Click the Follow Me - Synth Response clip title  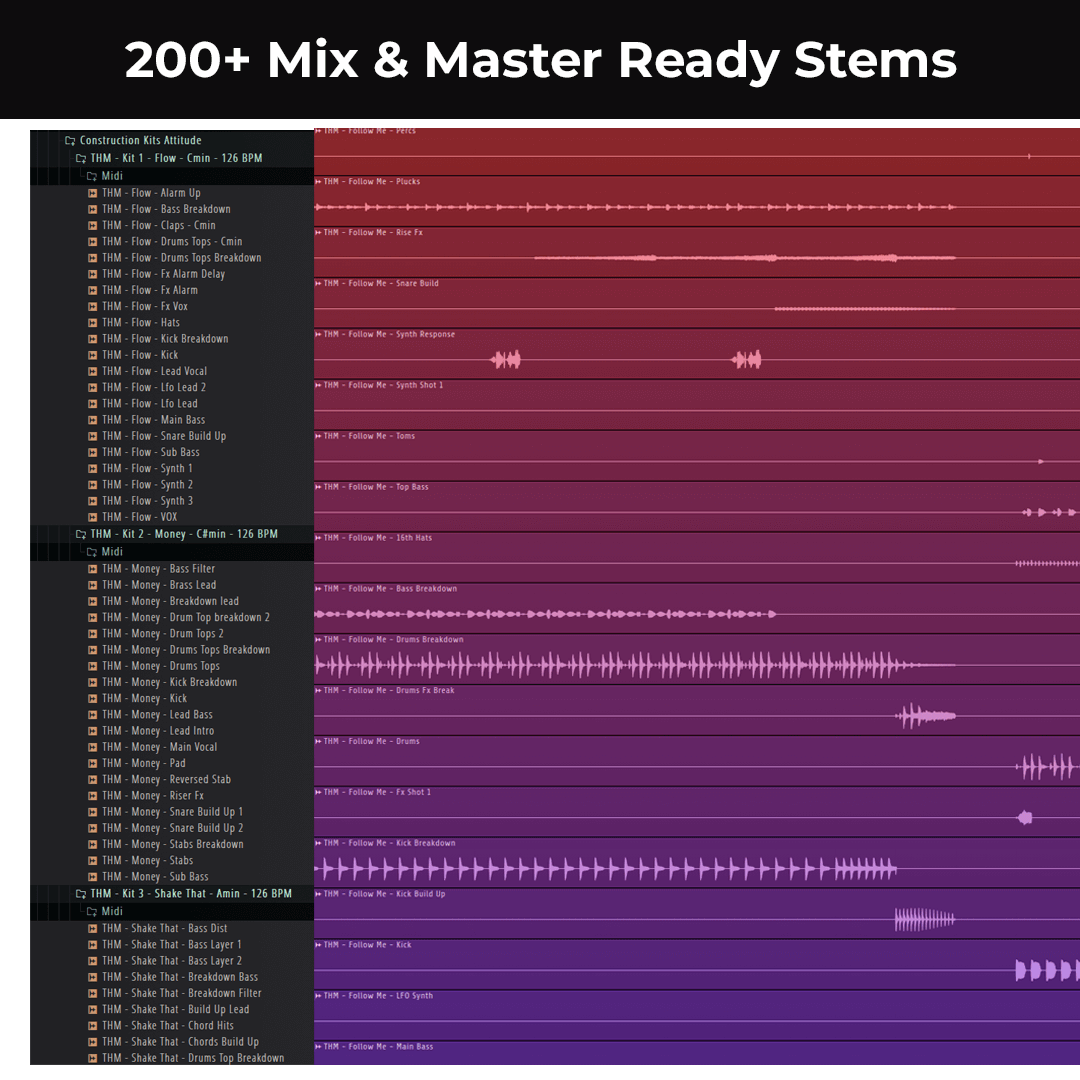click(x=400, y=334)
